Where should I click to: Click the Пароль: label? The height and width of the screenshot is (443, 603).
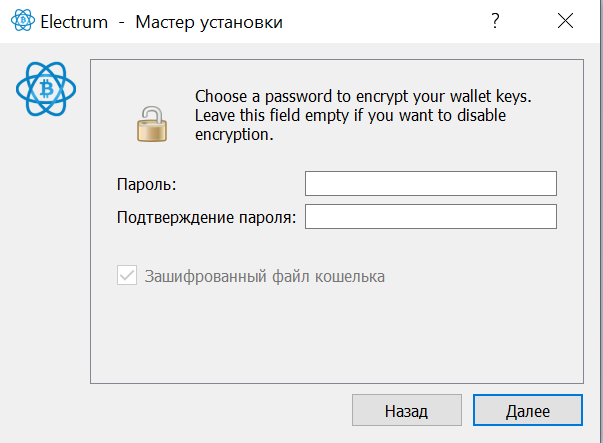[147, 184]
